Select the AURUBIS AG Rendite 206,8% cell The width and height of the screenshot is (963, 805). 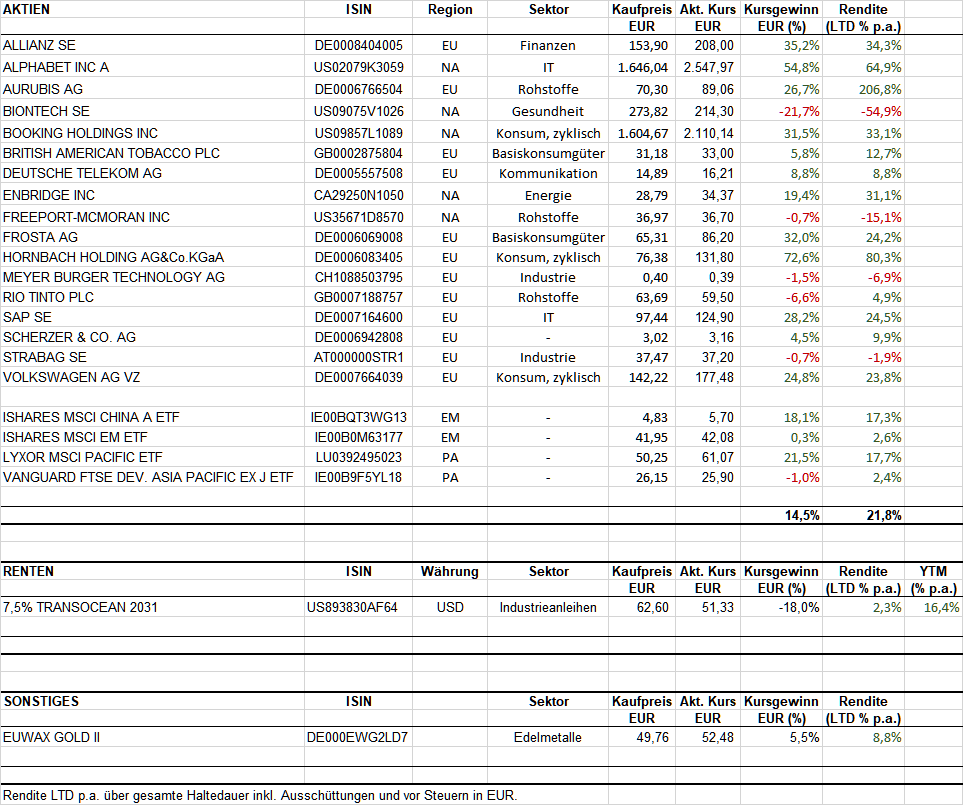(863, 90)
